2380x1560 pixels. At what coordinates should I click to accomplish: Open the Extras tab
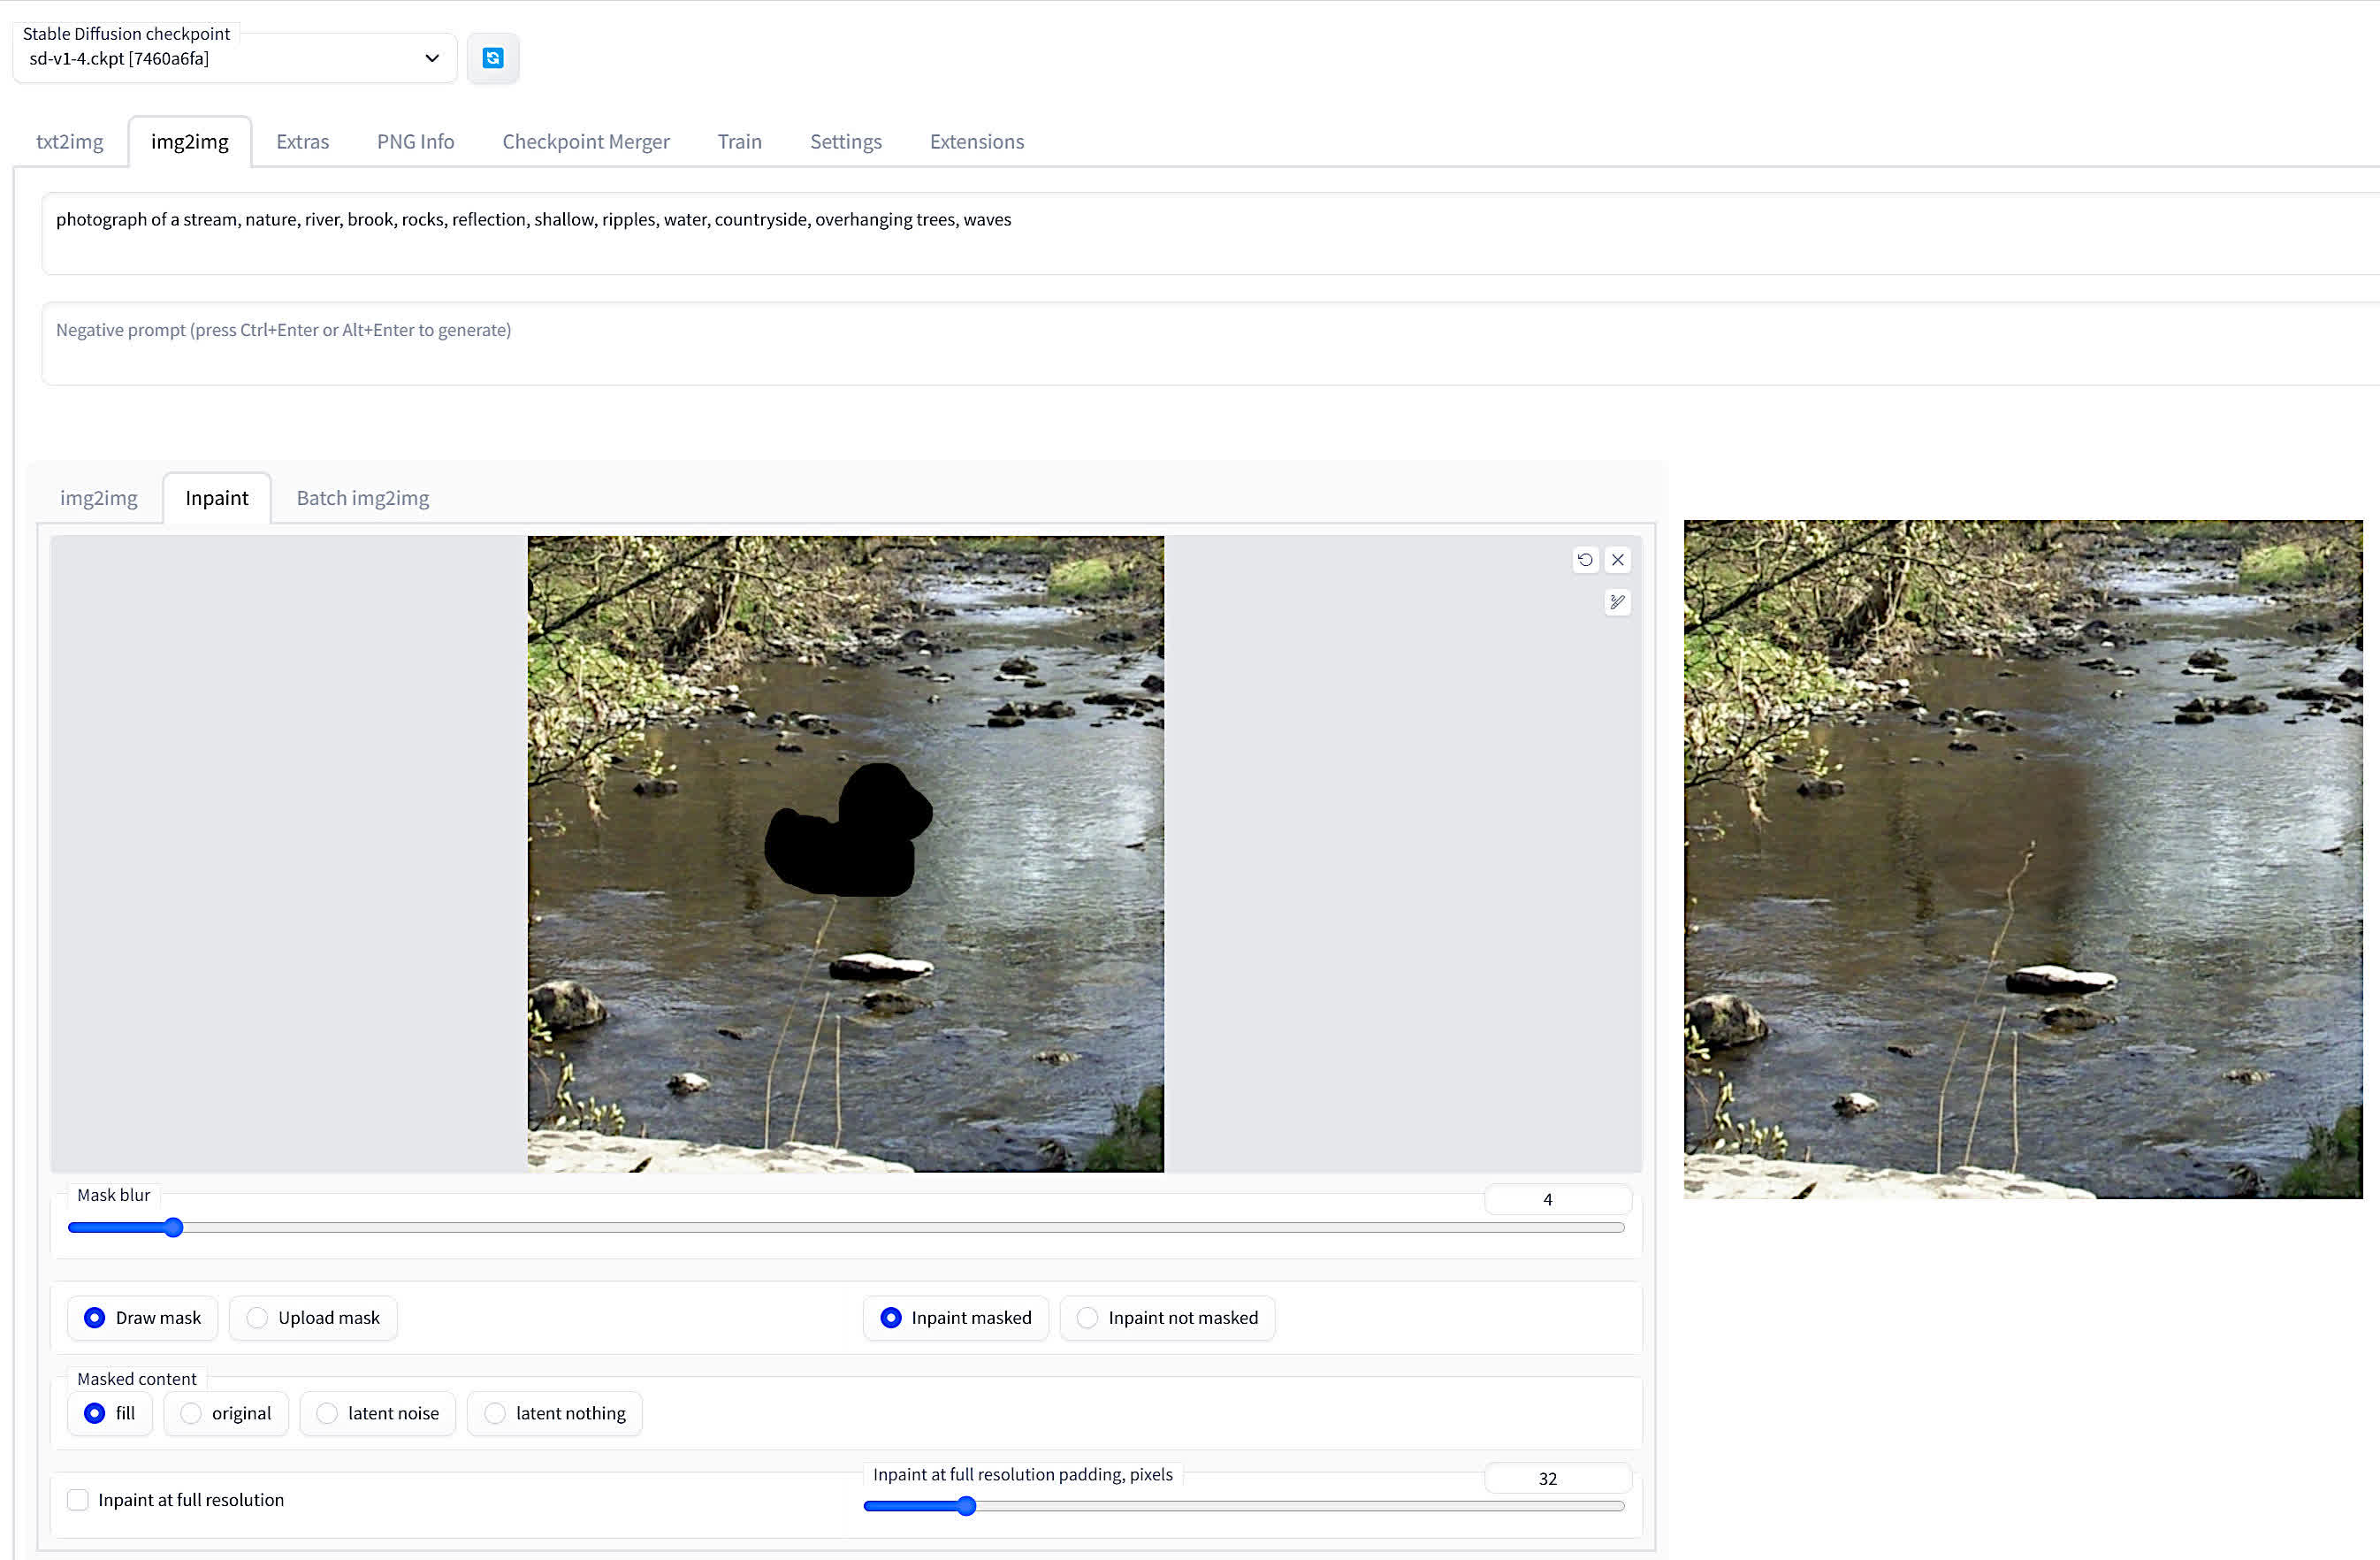point(303,141)
